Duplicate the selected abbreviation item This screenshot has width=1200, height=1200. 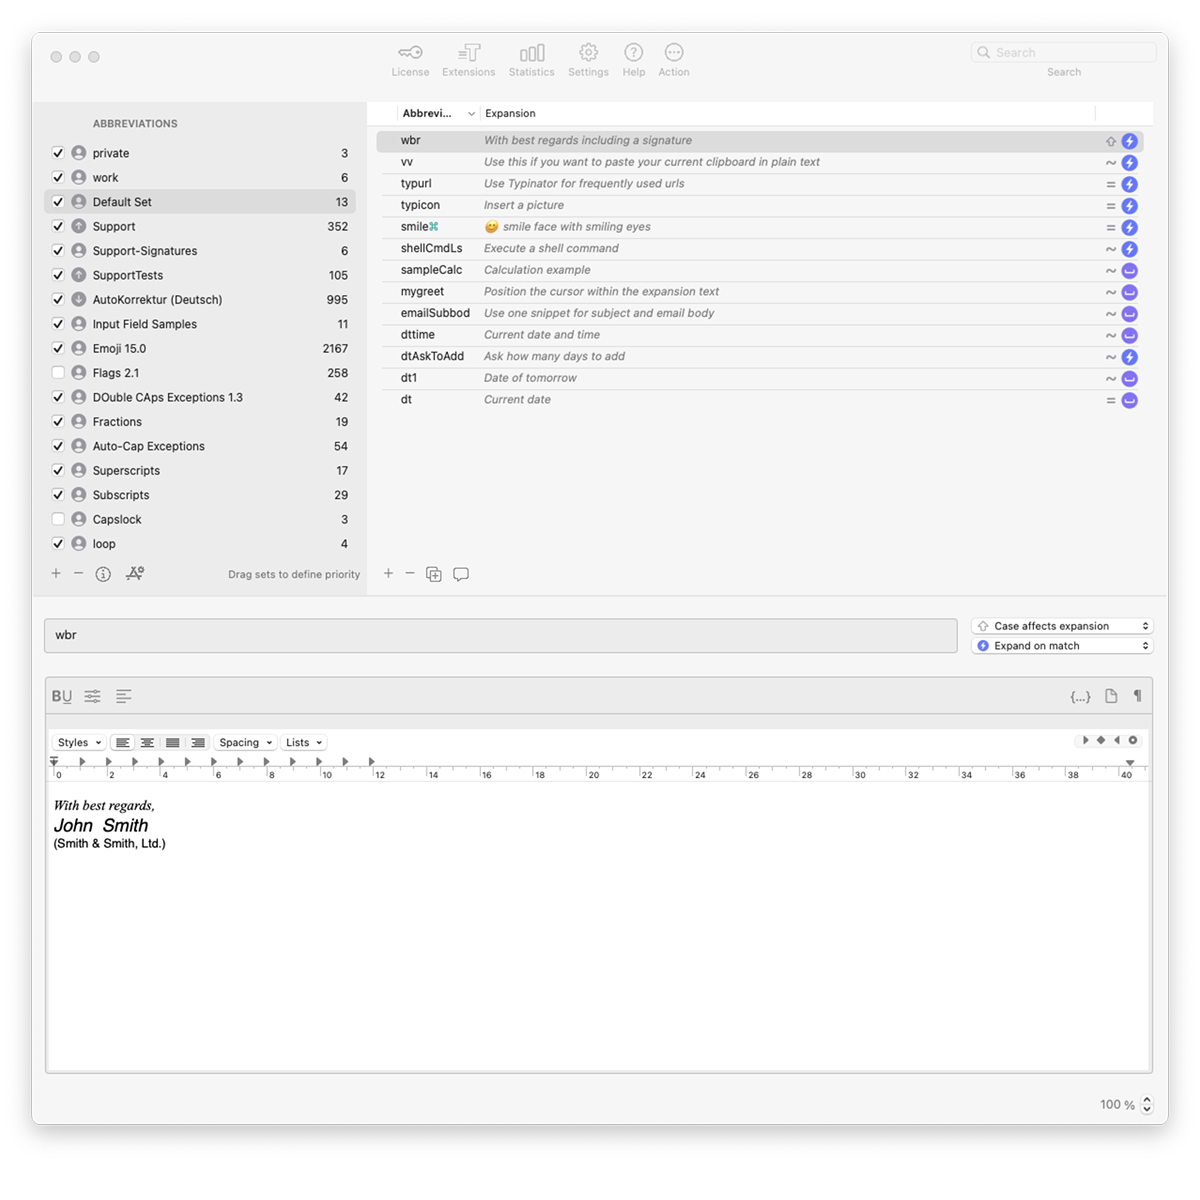tap(434, 574)
